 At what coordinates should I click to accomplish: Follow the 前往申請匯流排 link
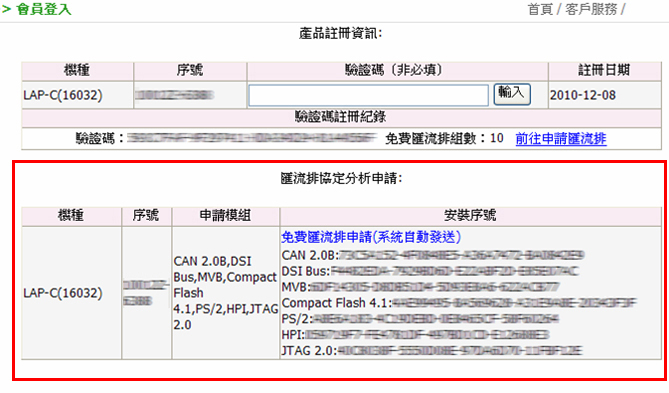coord(561,139)
